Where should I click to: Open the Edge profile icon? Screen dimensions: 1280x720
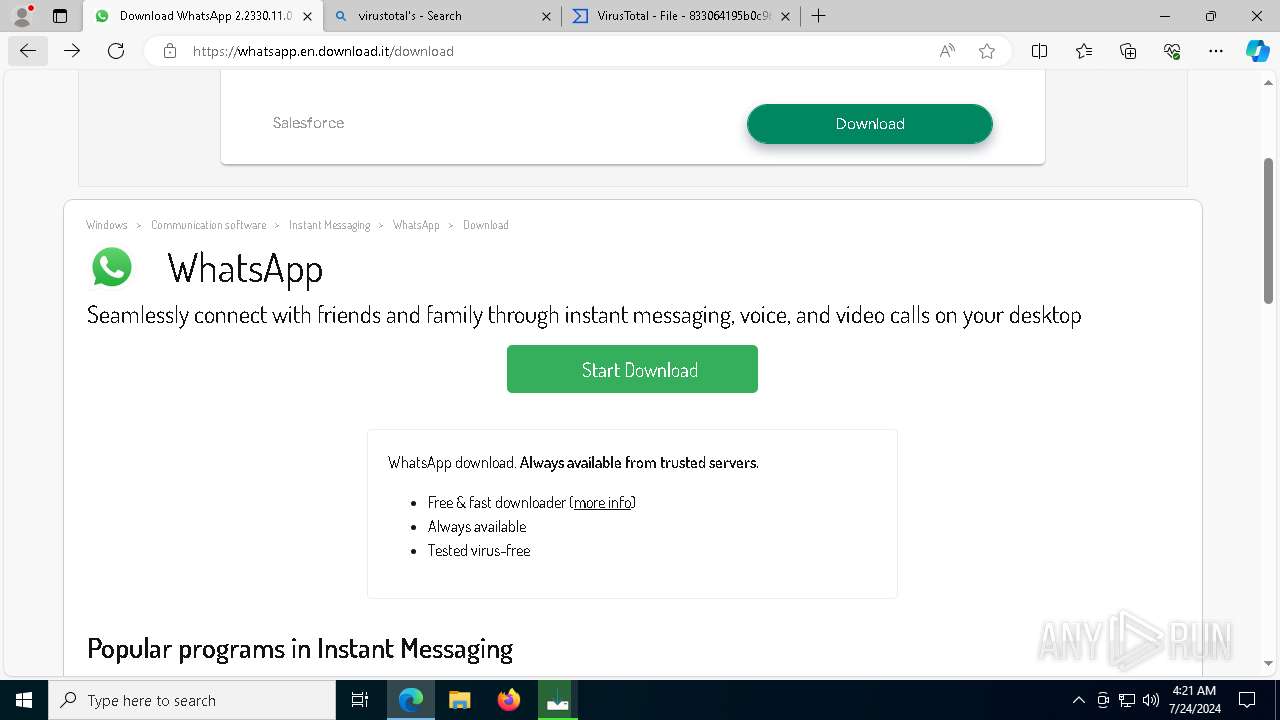(22, 16)
